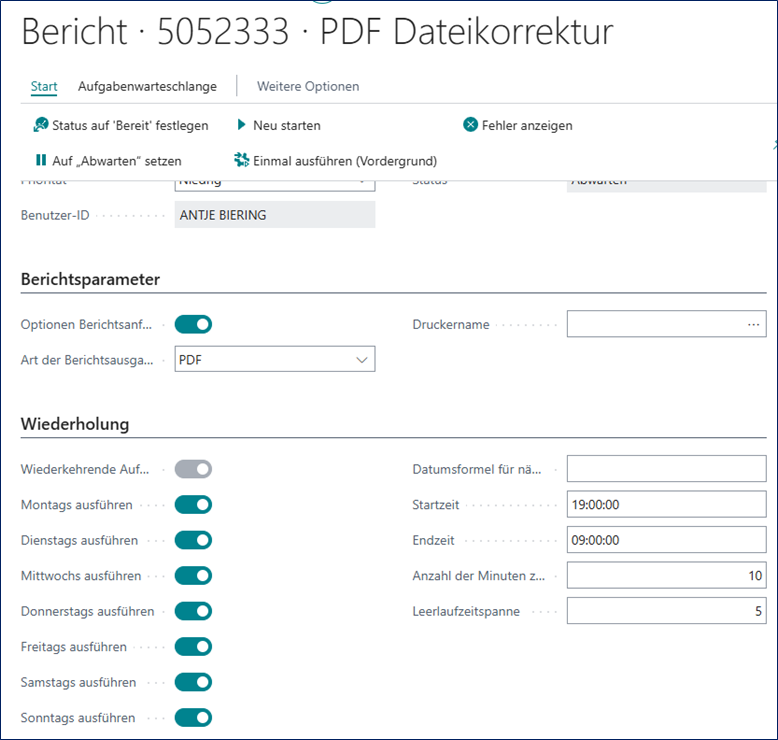
Task: Click the Auf Abwarten setzen pause icon
Action: [41, 160]
